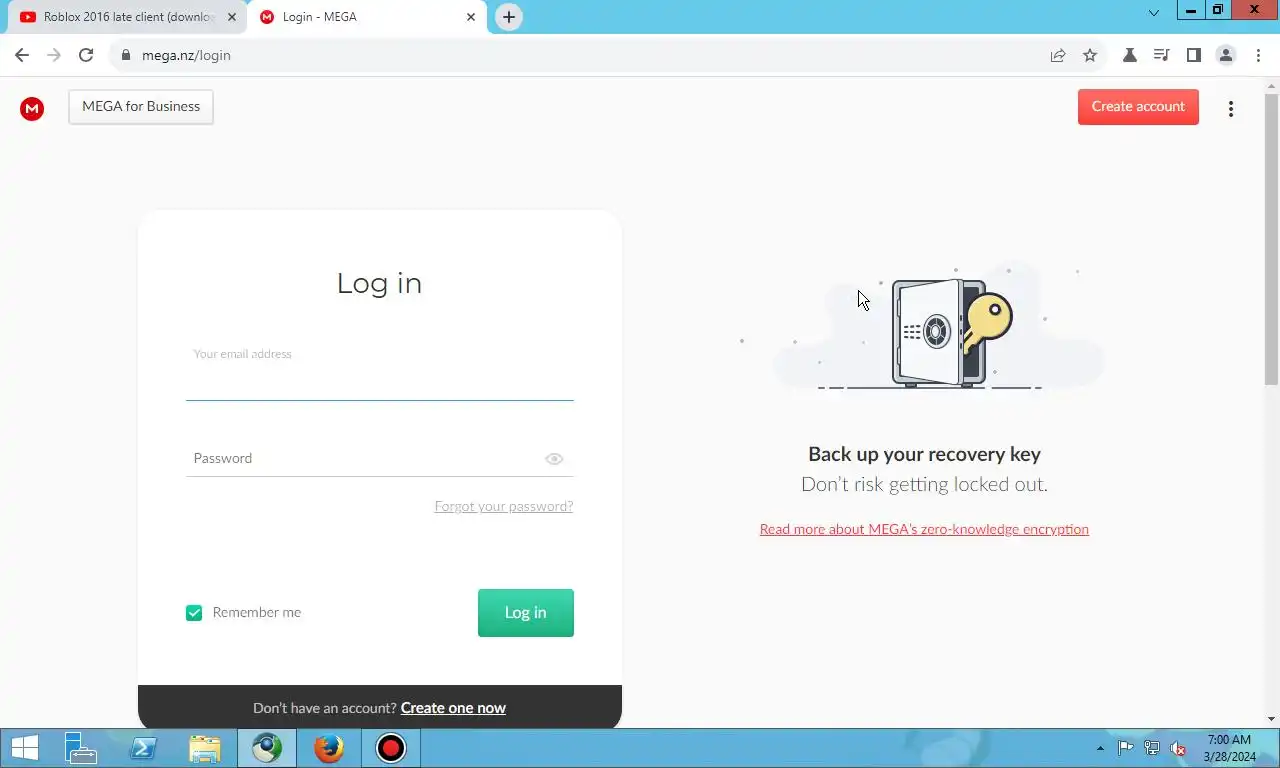The image size is (1280, 768).
Task: Click the Create account button
Action: pos(1138,107)
